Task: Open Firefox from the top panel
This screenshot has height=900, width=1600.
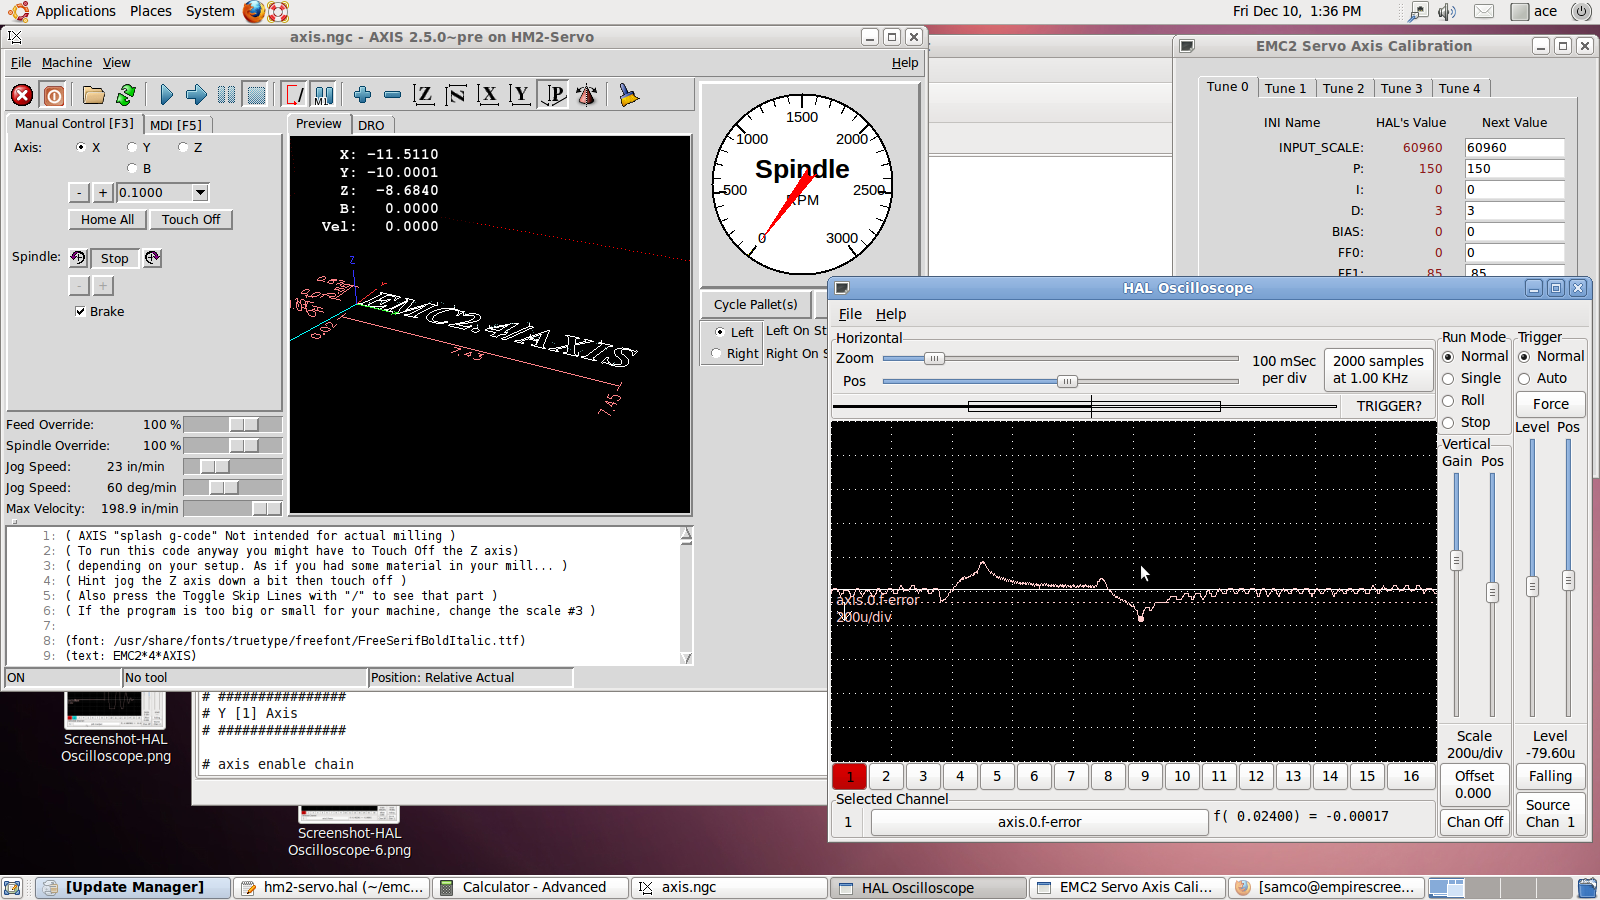Action: click(x=254, y=11)
